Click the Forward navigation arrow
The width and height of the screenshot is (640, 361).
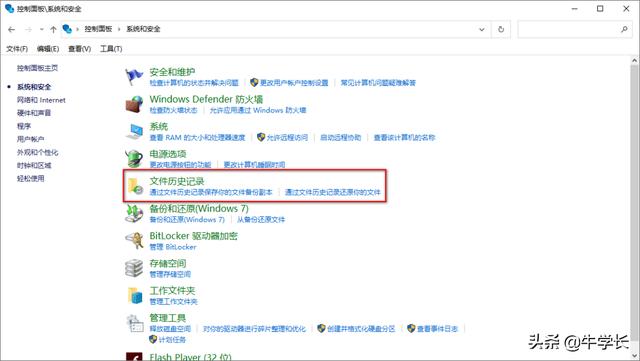click(x=28, y=29)
